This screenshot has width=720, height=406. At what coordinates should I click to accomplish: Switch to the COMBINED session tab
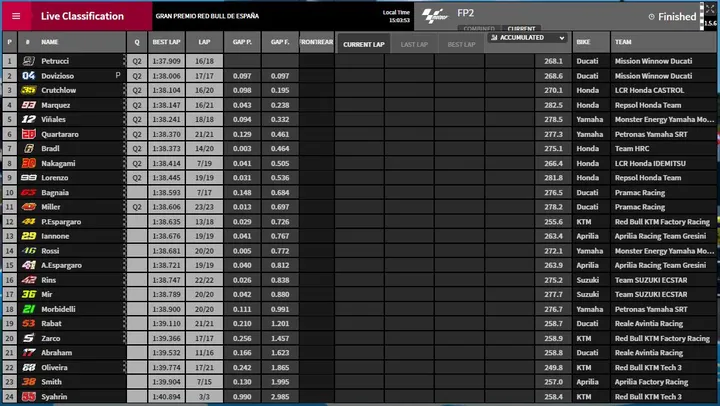(x=479, y=28)
